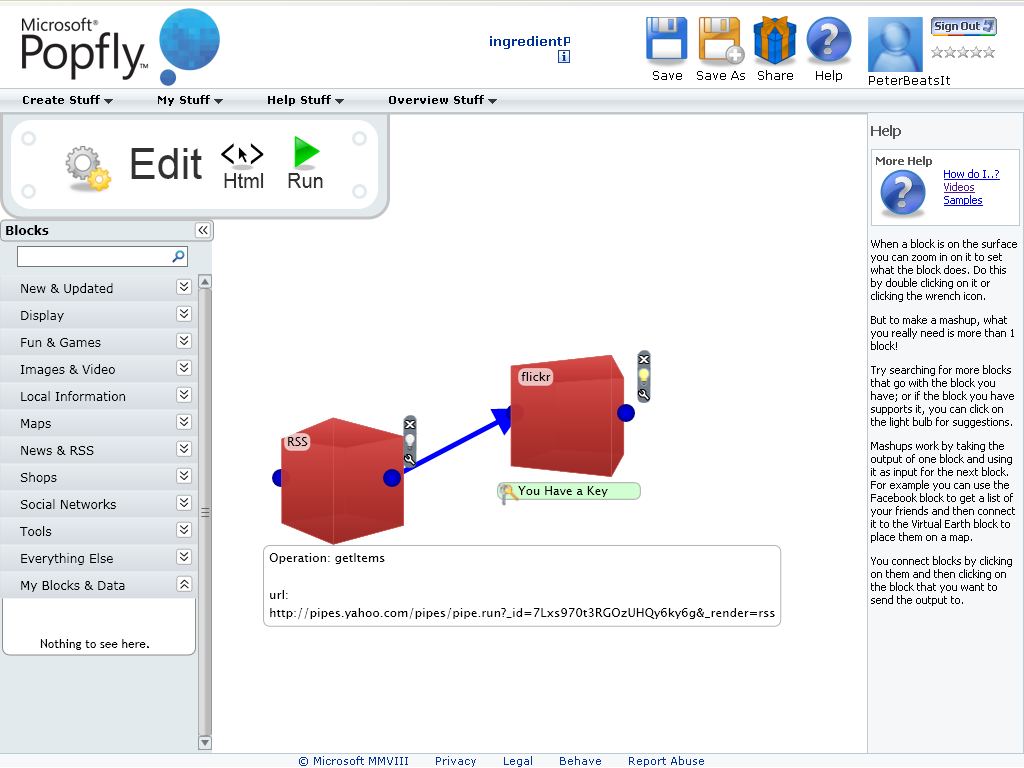Open the Share gift box icon
Screen dimensions: 1024x768
click(775, 40)
